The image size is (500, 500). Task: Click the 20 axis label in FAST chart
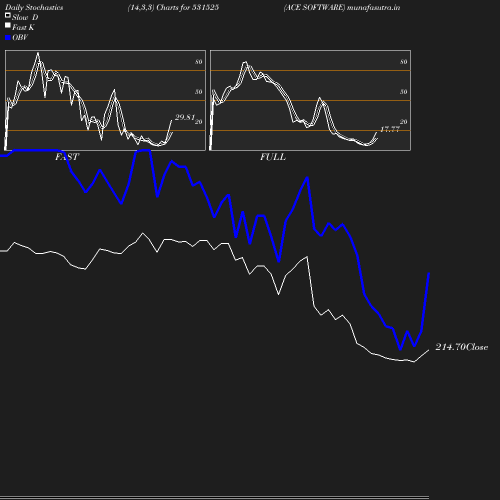[199, 122]
